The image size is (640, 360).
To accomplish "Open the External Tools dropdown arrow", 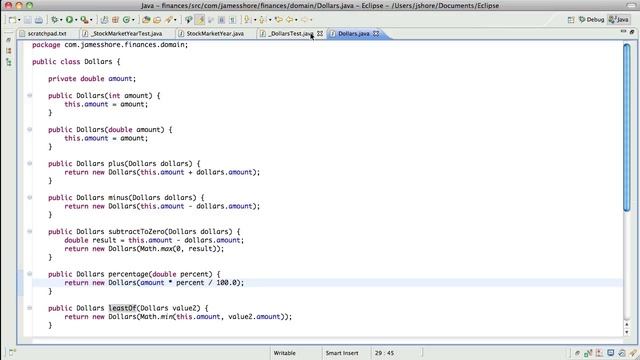I will coord(91,20).
